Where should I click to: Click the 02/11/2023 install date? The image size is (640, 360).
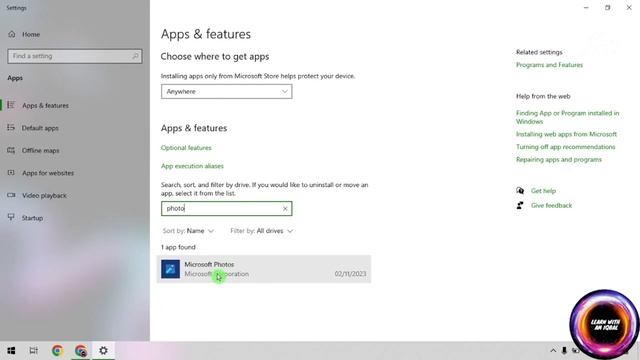[x=350, y=274]
